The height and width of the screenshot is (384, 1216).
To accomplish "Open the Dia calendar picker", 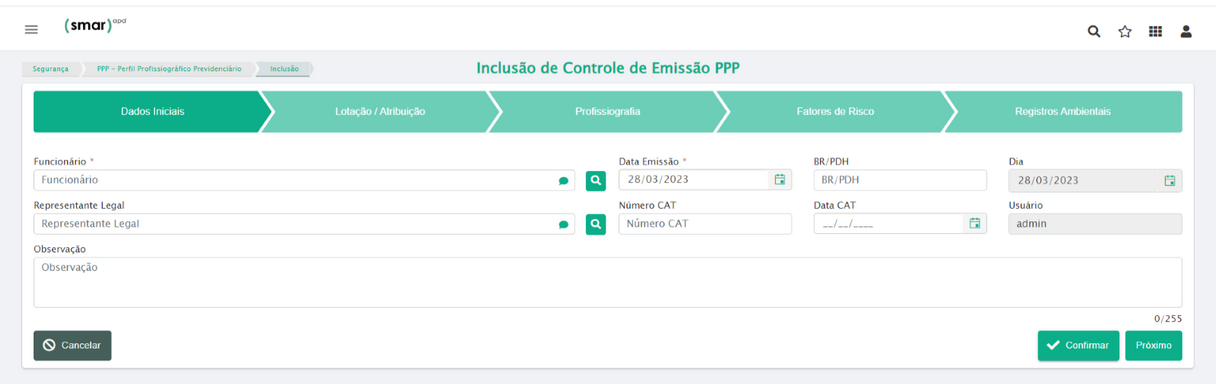I will [x=1170, y=181].
